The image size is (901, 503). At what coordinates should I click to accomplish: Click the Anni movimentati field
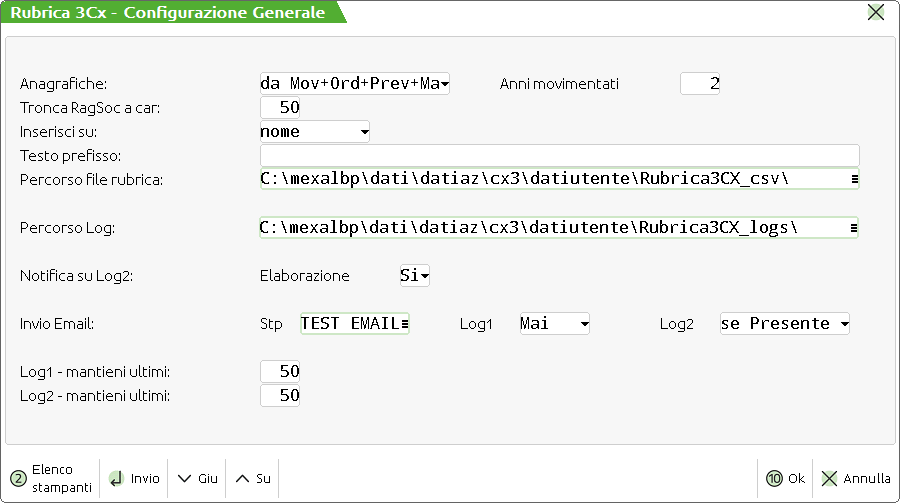tap(700, 84)
